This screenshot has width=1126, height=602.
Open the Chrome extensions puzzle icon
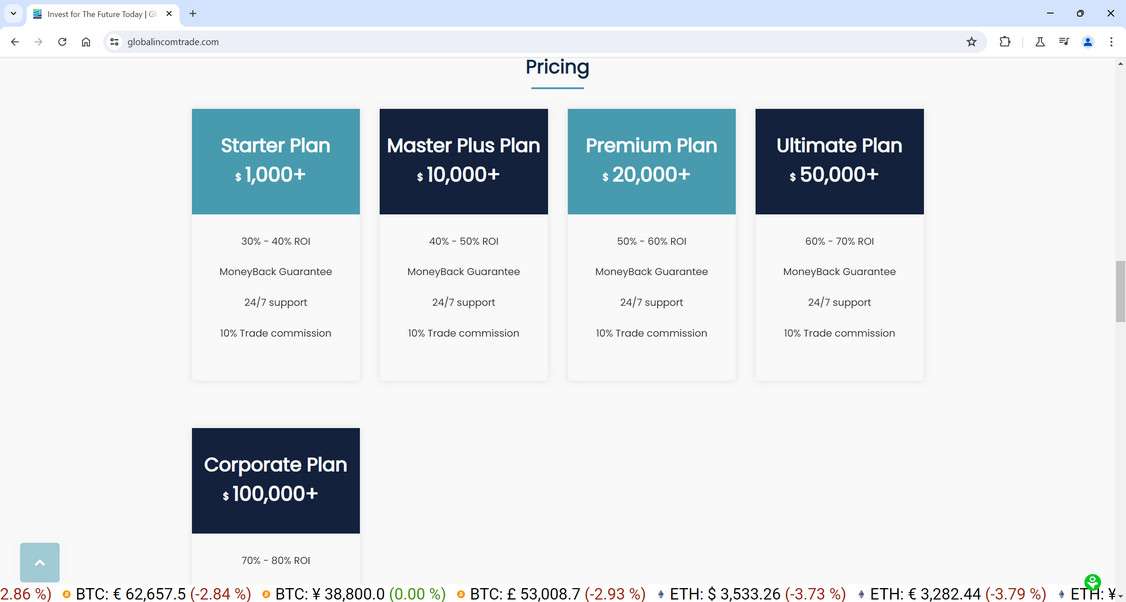(1004, 42)
